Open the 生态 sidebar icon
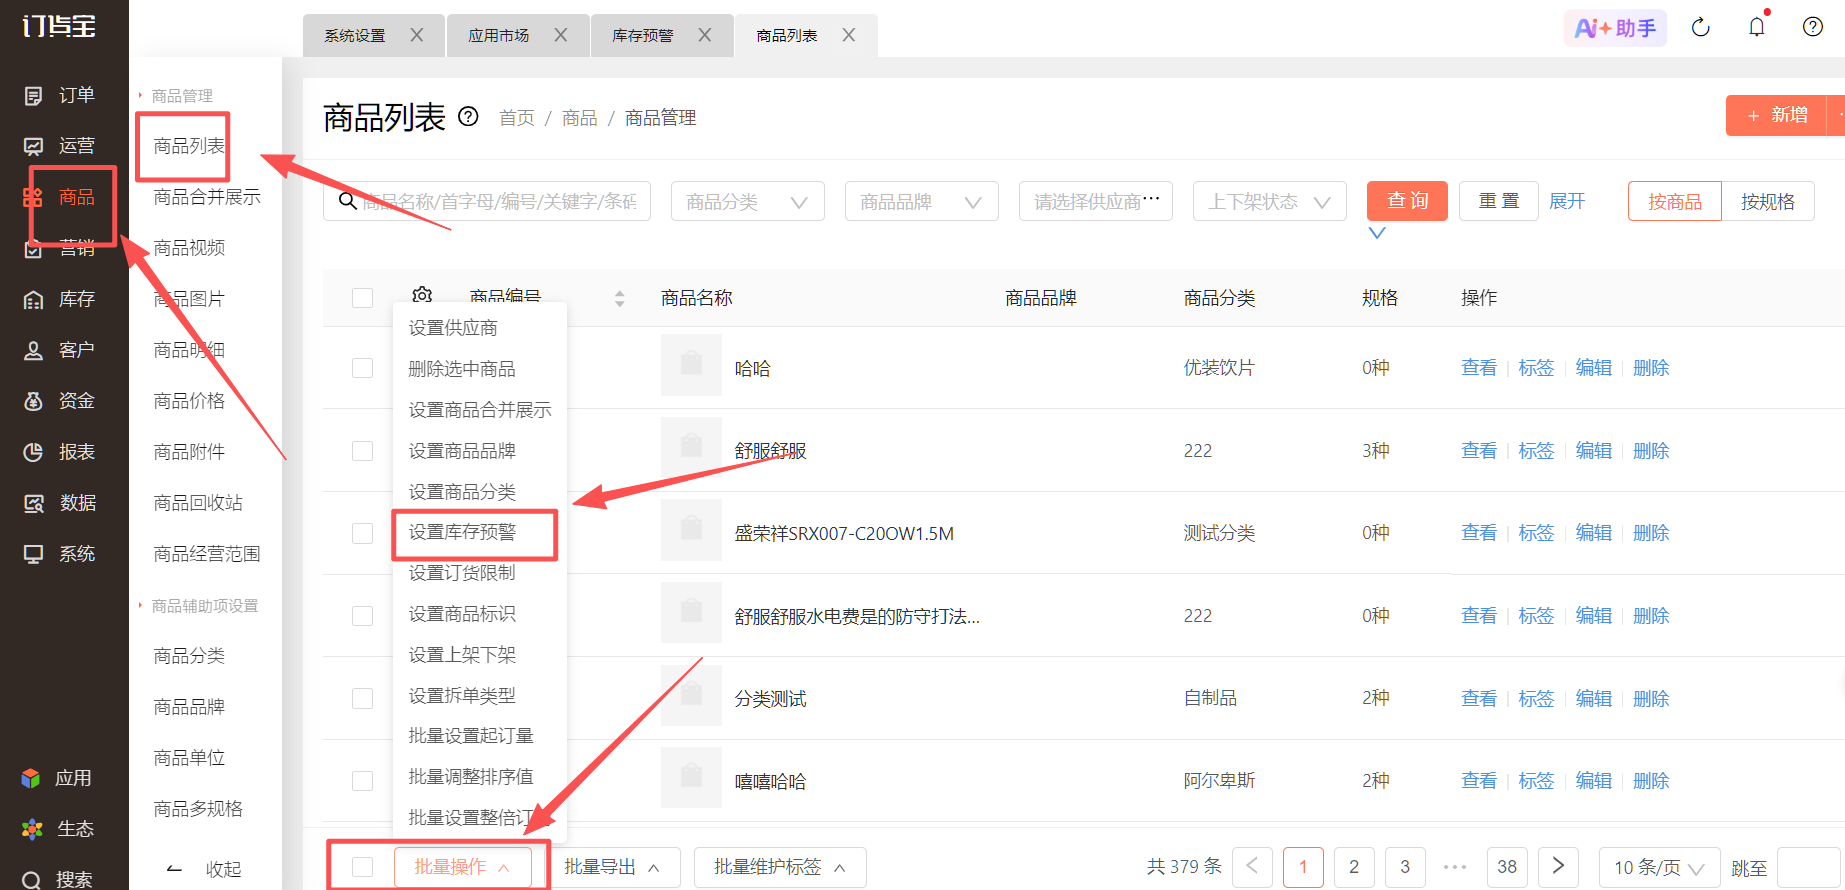Image resolution: width=1845 pixels, height=890 pixels. (x=32, y=829)
